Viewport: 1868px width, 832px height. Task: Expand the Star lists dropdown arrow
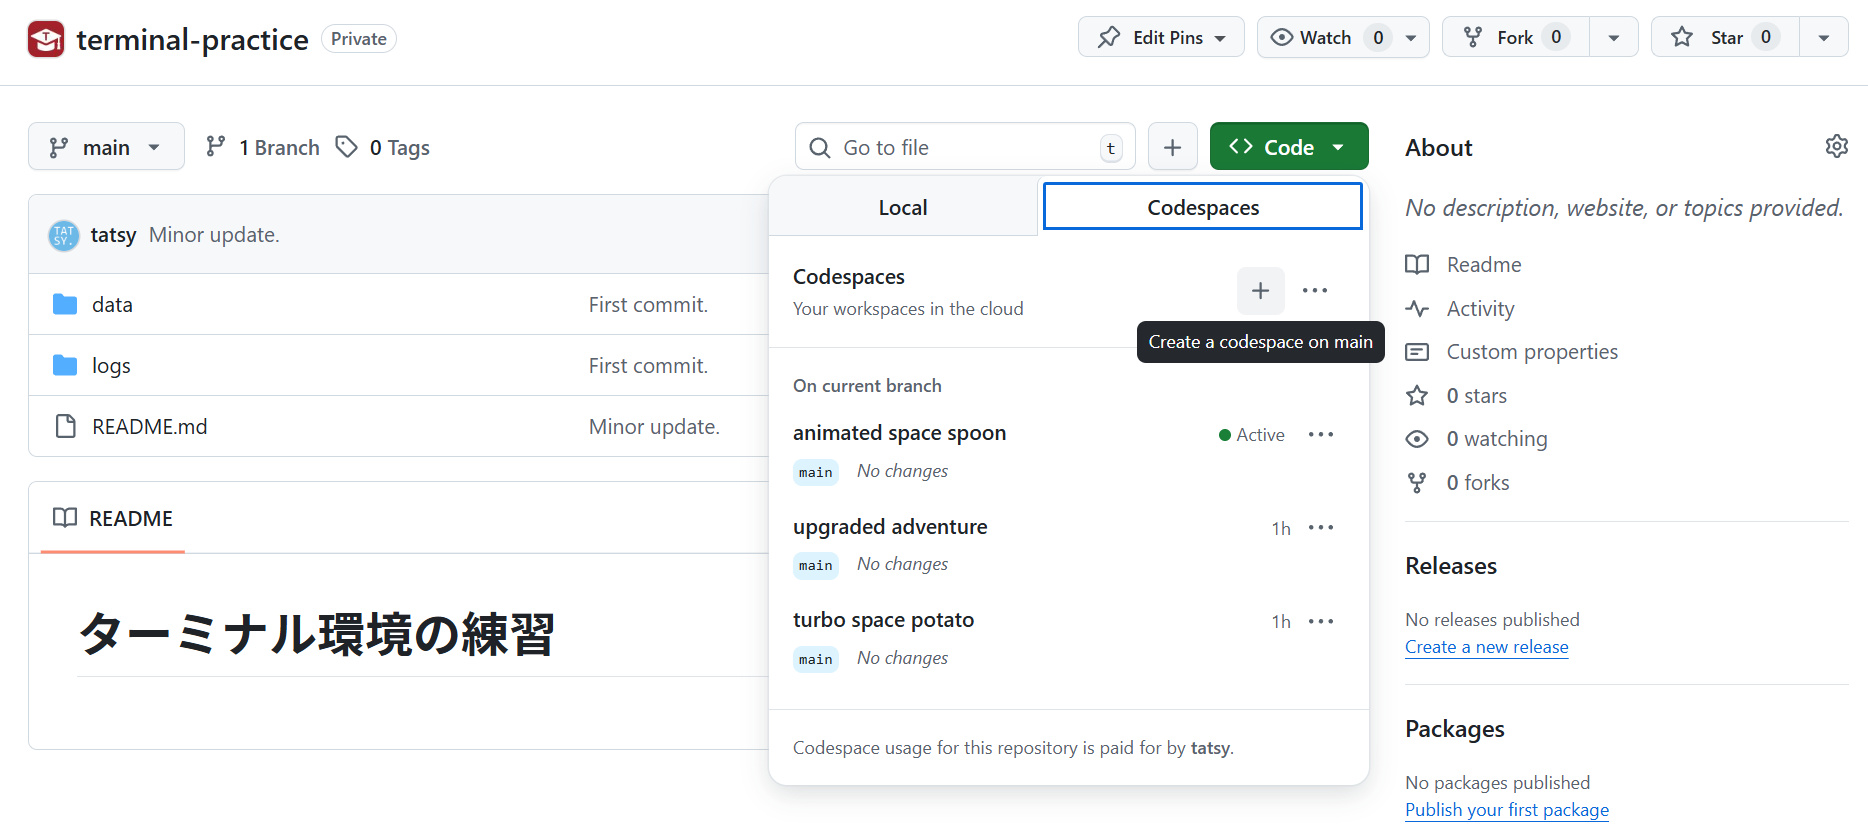click(1823, 38)
